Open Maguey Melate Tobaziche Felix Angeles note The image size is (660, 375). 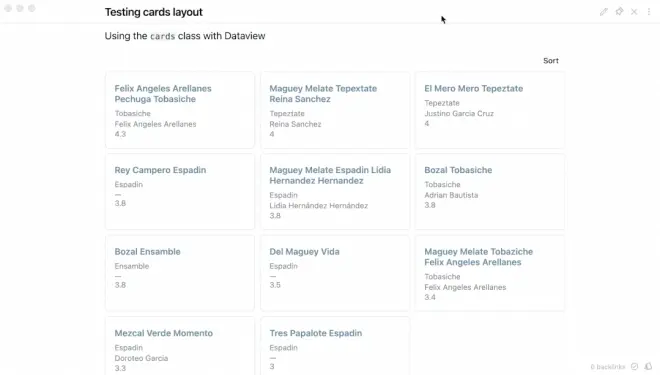(x=479, y=257)
